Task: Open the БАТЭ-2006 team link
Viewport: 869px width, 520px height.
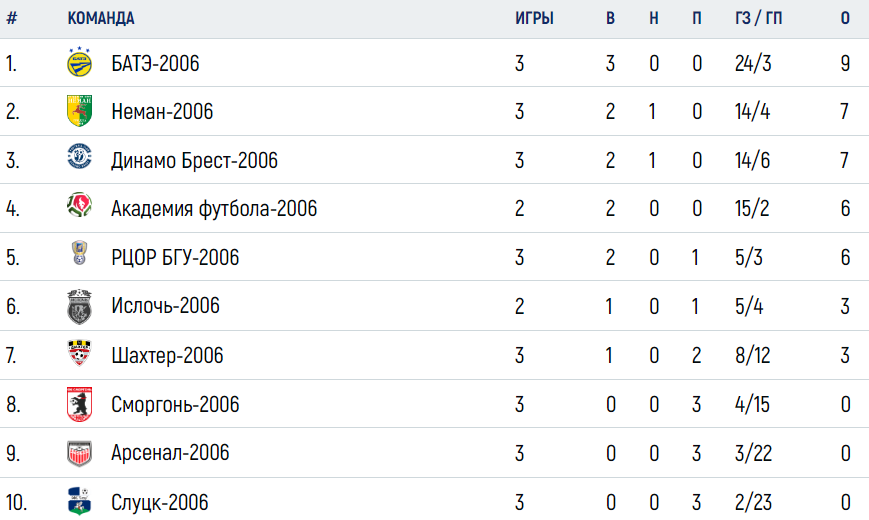Action: (x=155, y=63)
